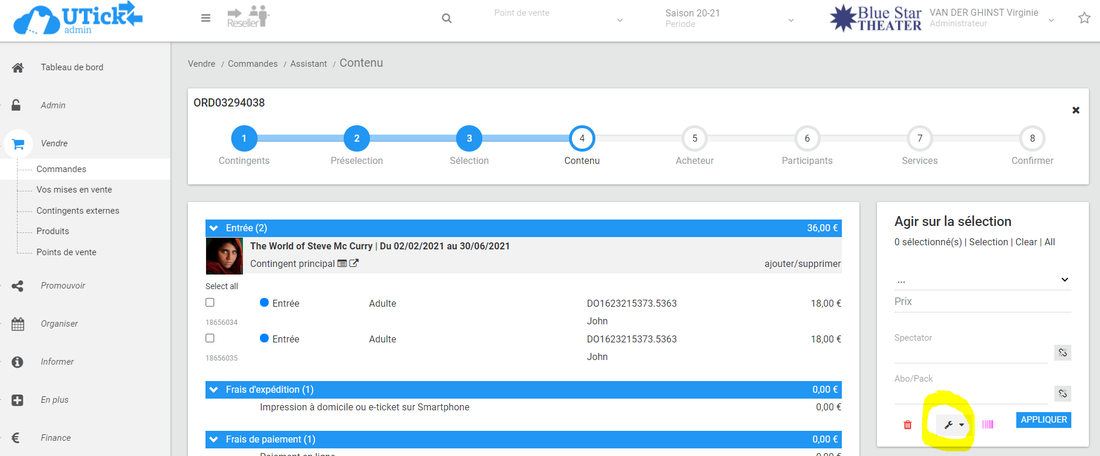The image size is (1100, 456).
Task: Click the search magnifier icon in header
Action: (x=446, y=19)
